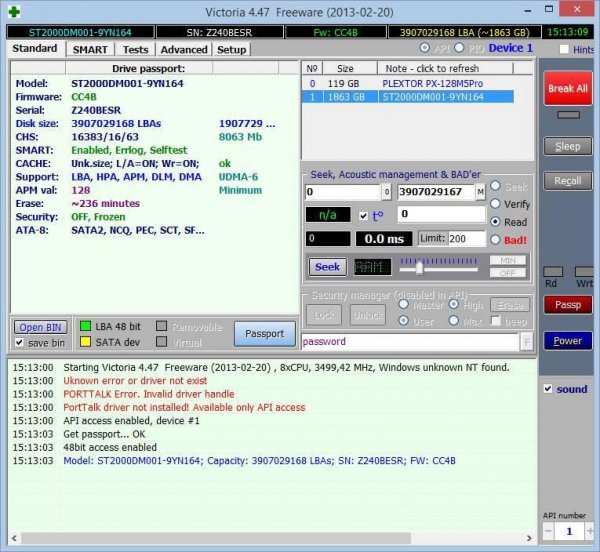Select the Bad! radio option

pos(495,239)
